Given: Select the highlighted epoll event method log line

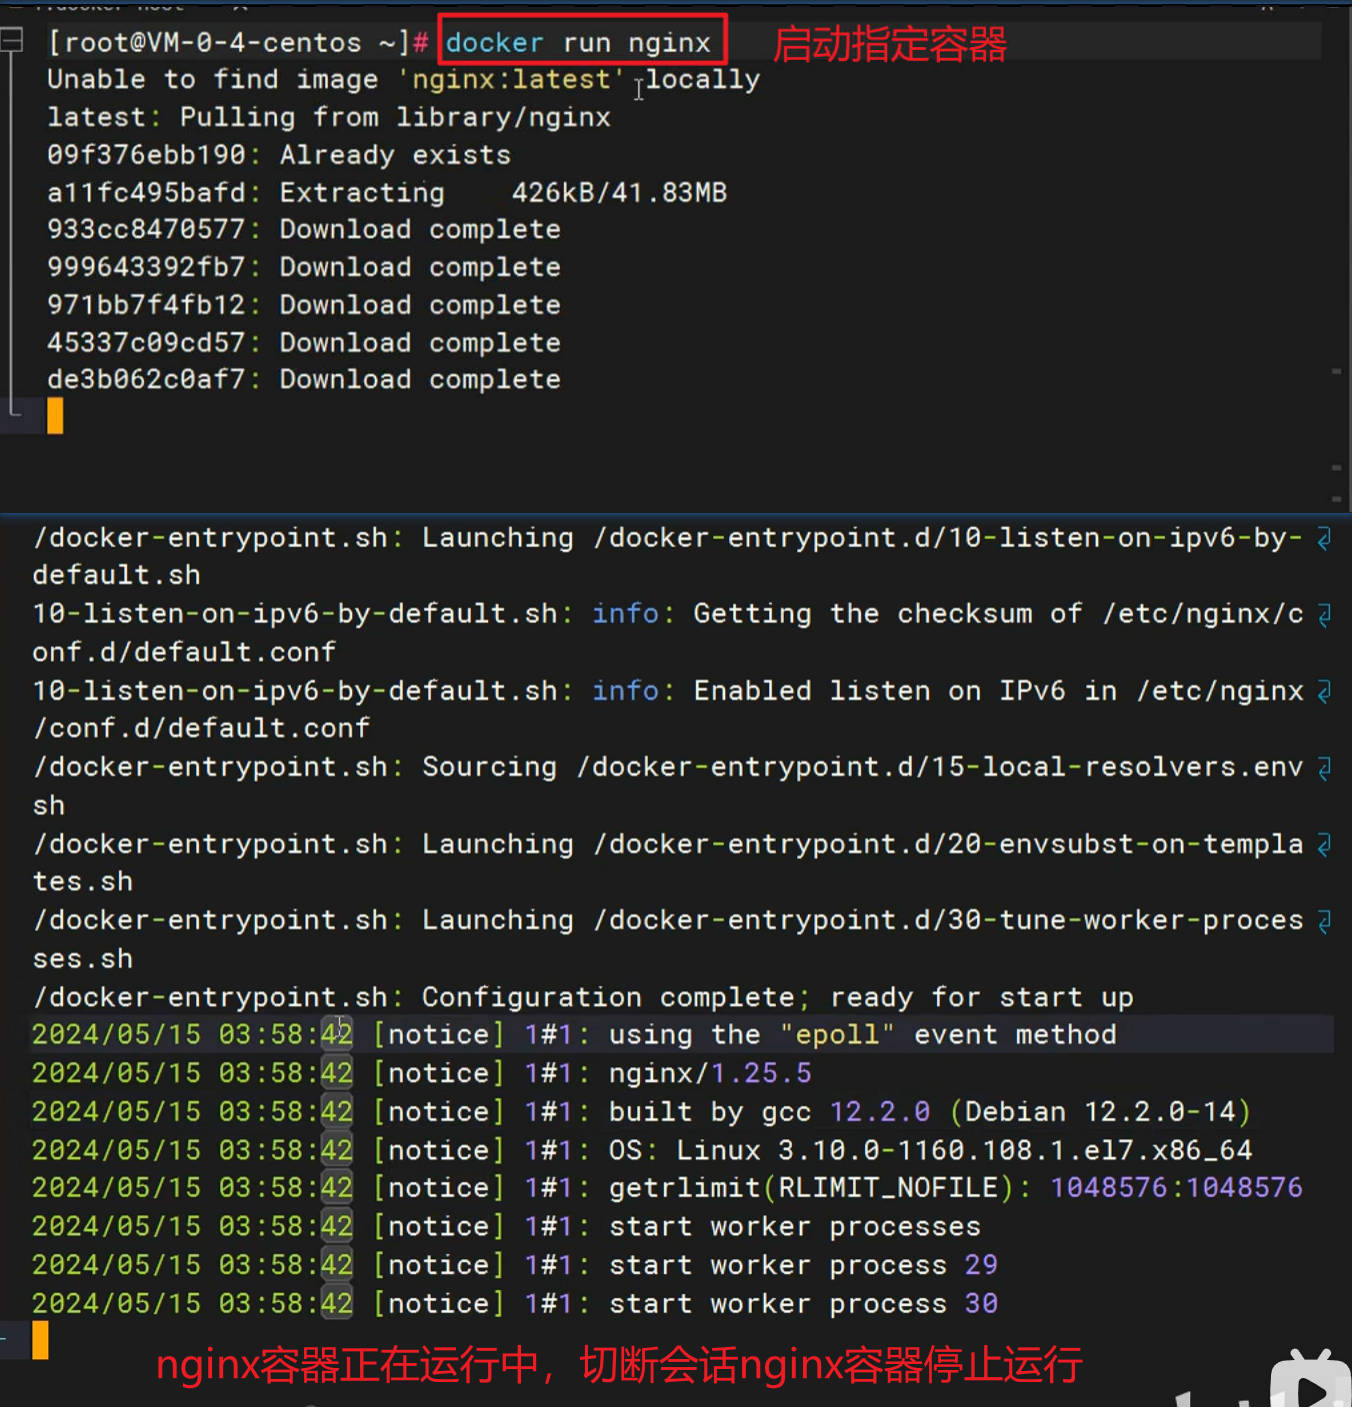Looking at the screenshot, I should [600, 1034].
